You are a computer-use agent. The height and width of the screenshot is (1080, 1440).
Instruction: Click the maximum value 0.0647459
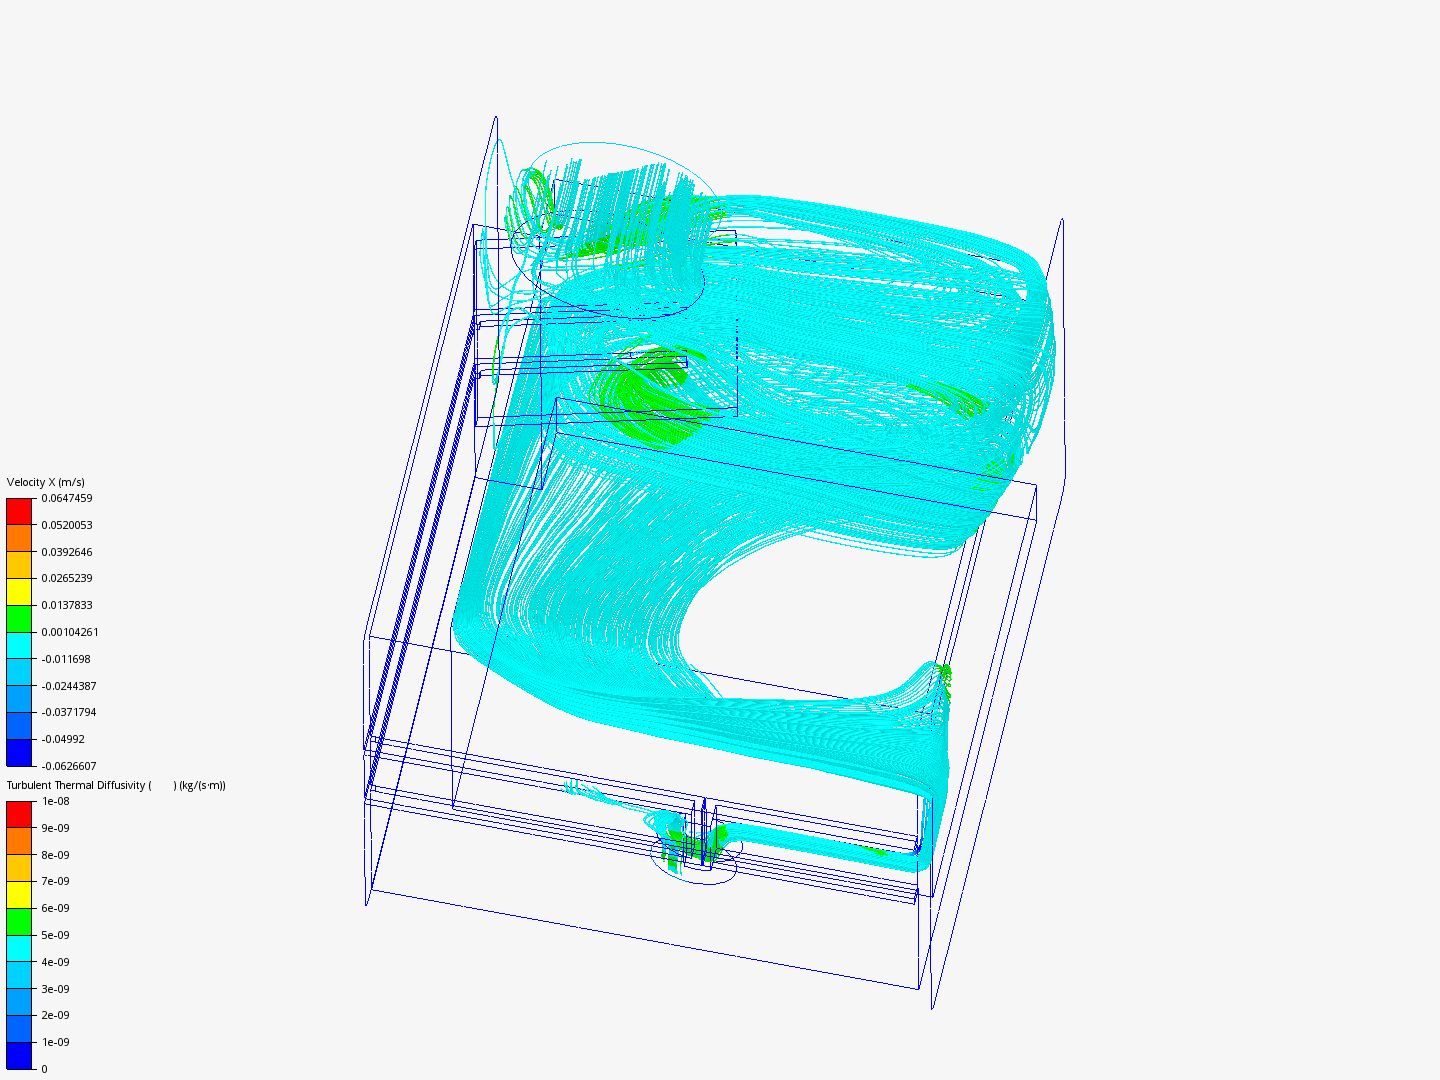[67, 498]
